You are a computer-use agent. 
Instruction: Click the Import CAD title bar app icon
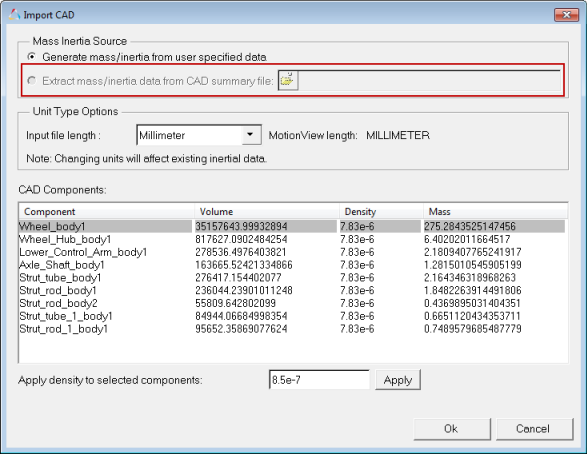[x=14, y=15]
